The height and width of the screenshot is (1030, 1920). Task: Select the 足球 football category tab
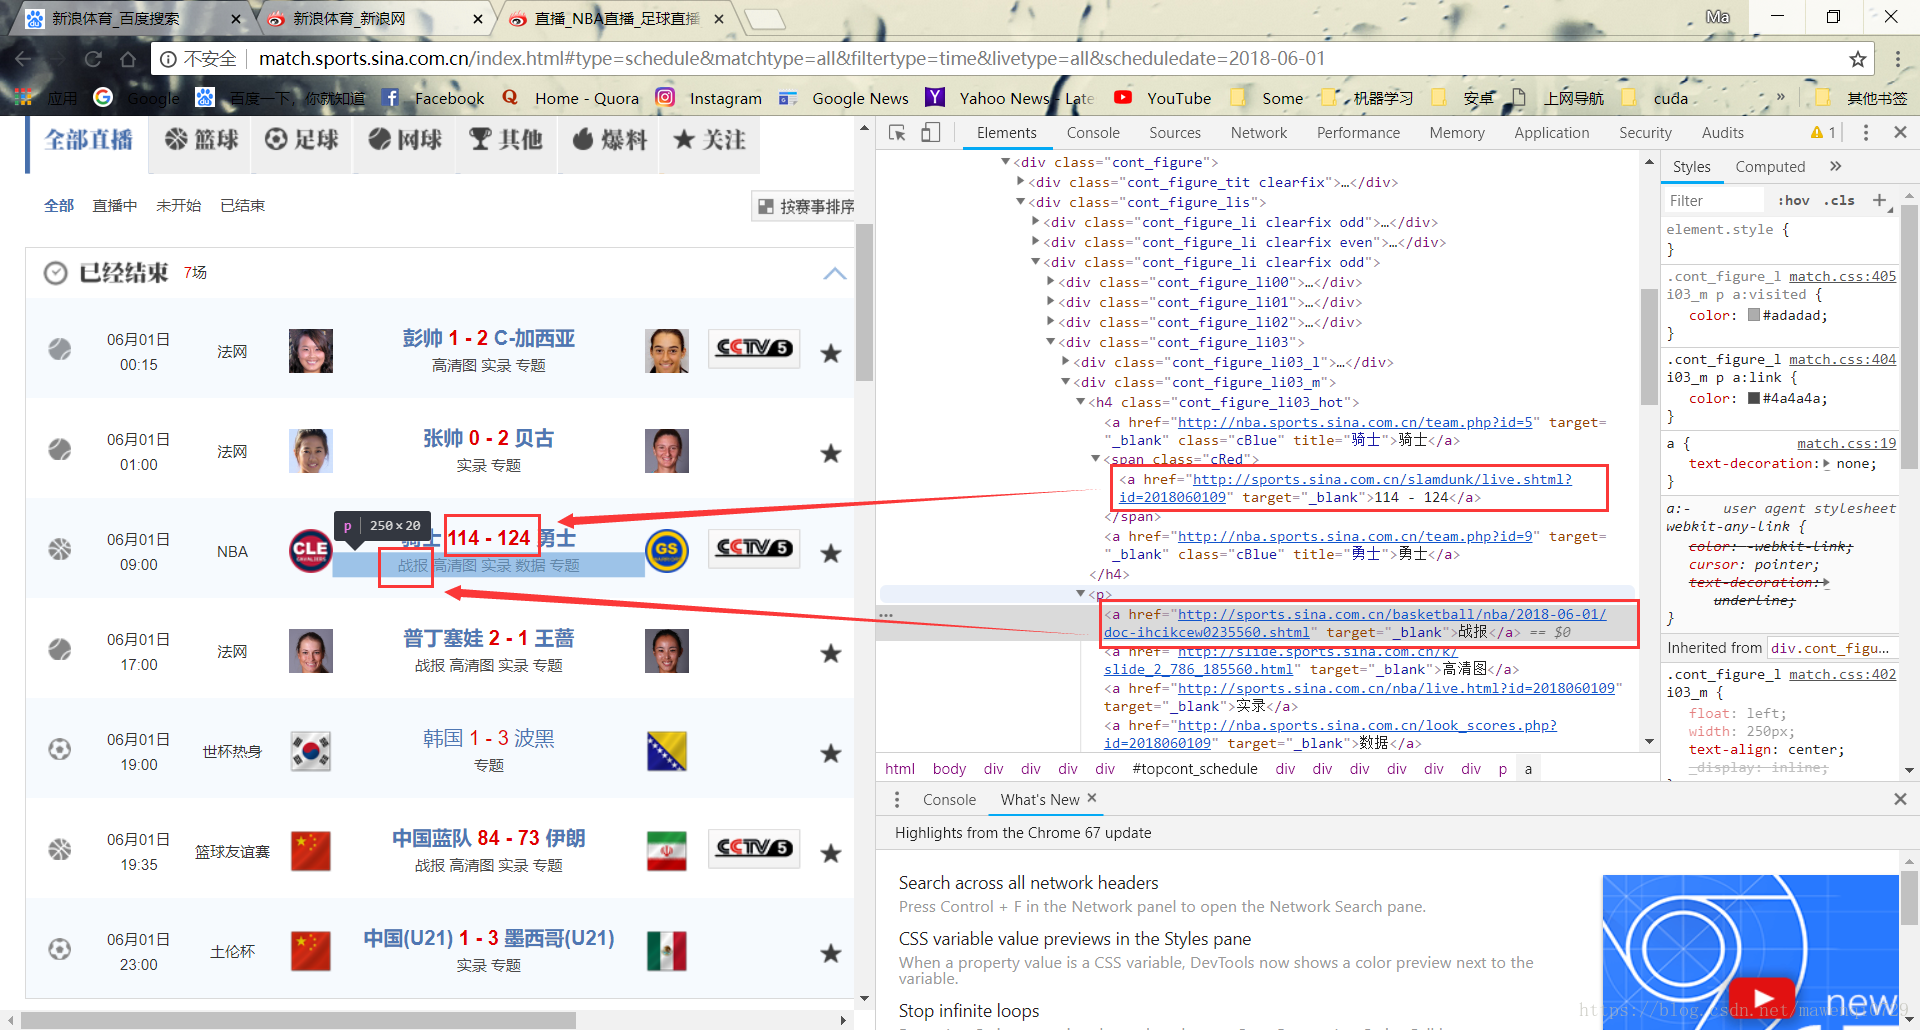303,140
